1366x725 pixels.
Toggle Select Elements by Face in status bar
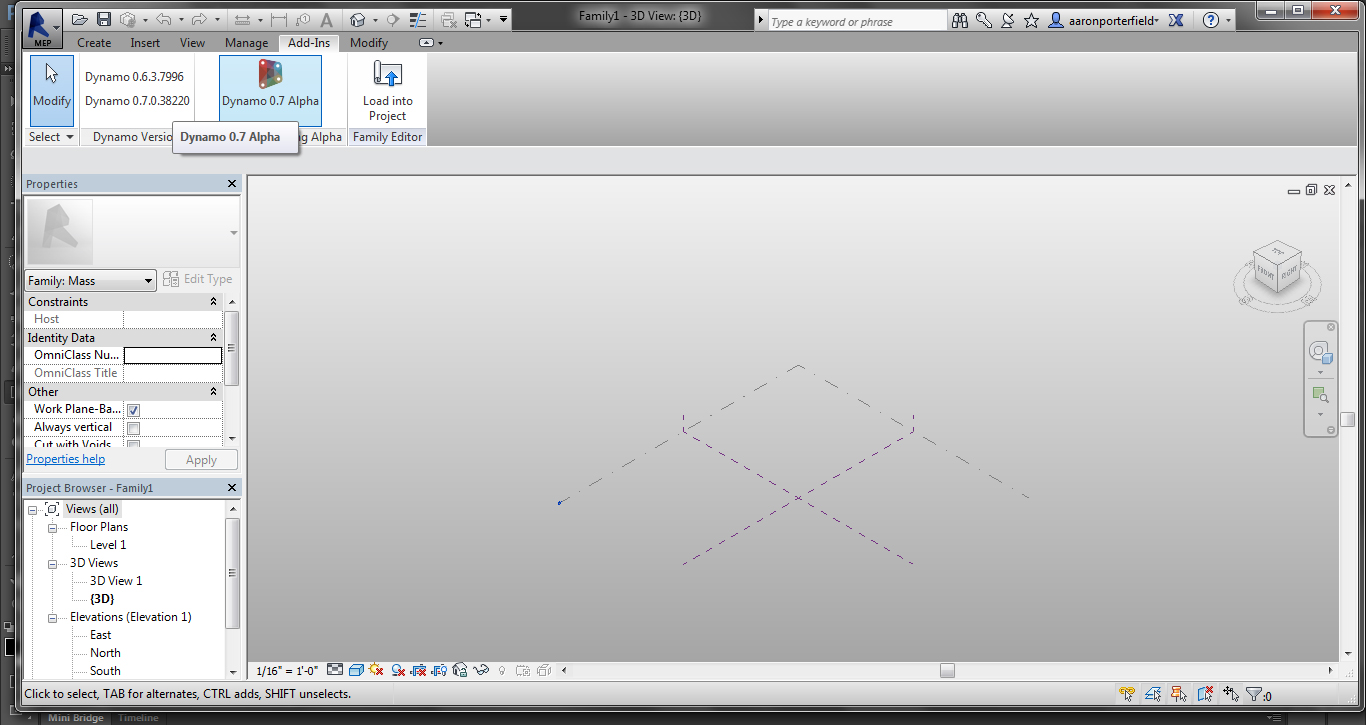1205,694
